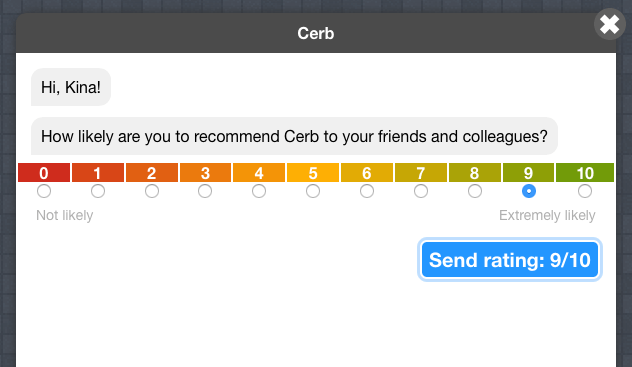This screenshot has height=367, width=632.
Task: Click the olive 9 rating color block
Action: 528,173
